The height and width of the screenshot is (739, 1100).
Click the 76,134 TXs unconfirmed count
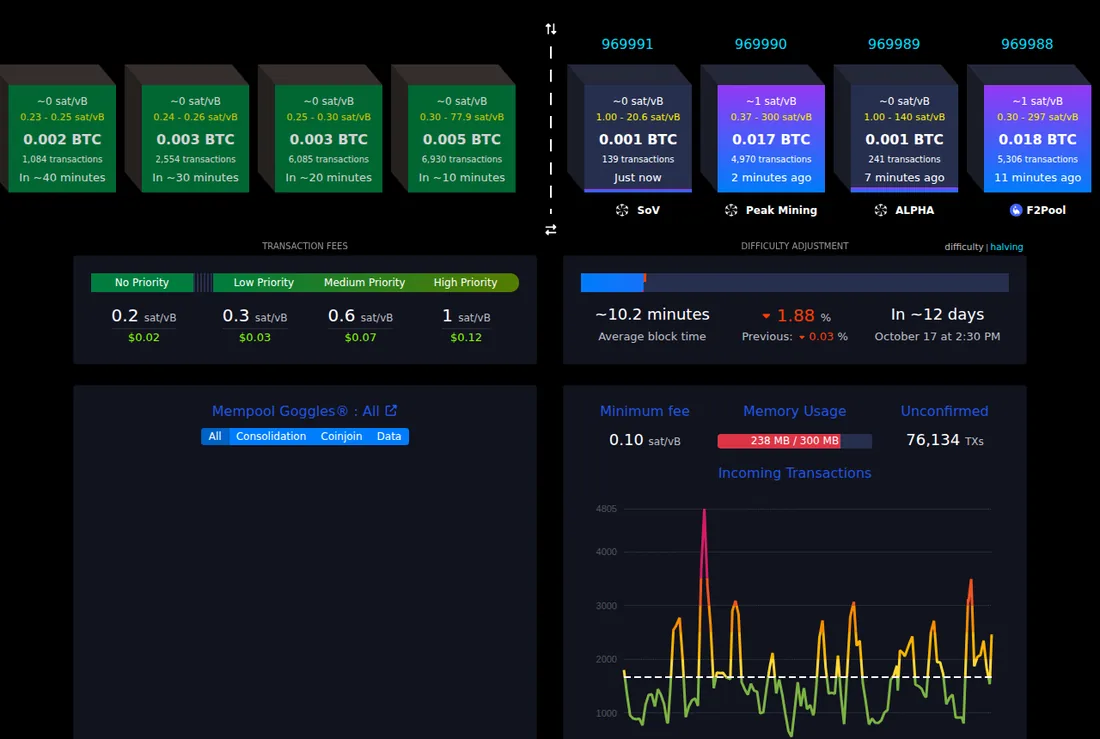(944, 440)
